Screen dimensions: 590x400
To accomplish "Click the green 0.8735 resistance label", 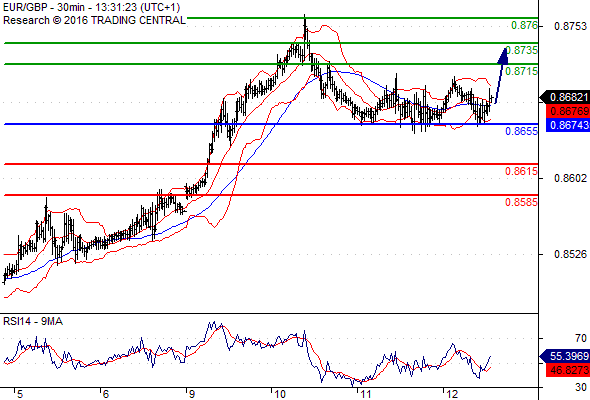I will (x=522, y=50).
